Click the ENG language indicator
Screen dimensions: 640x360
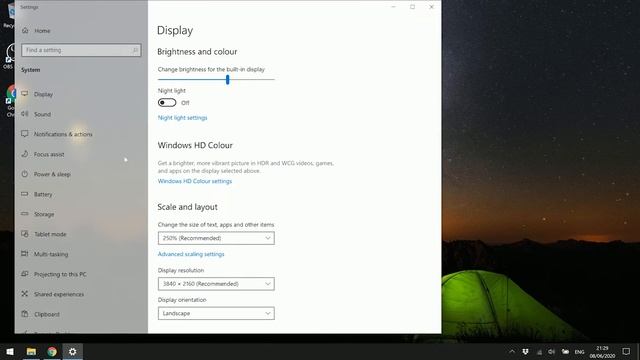point(579,352)
